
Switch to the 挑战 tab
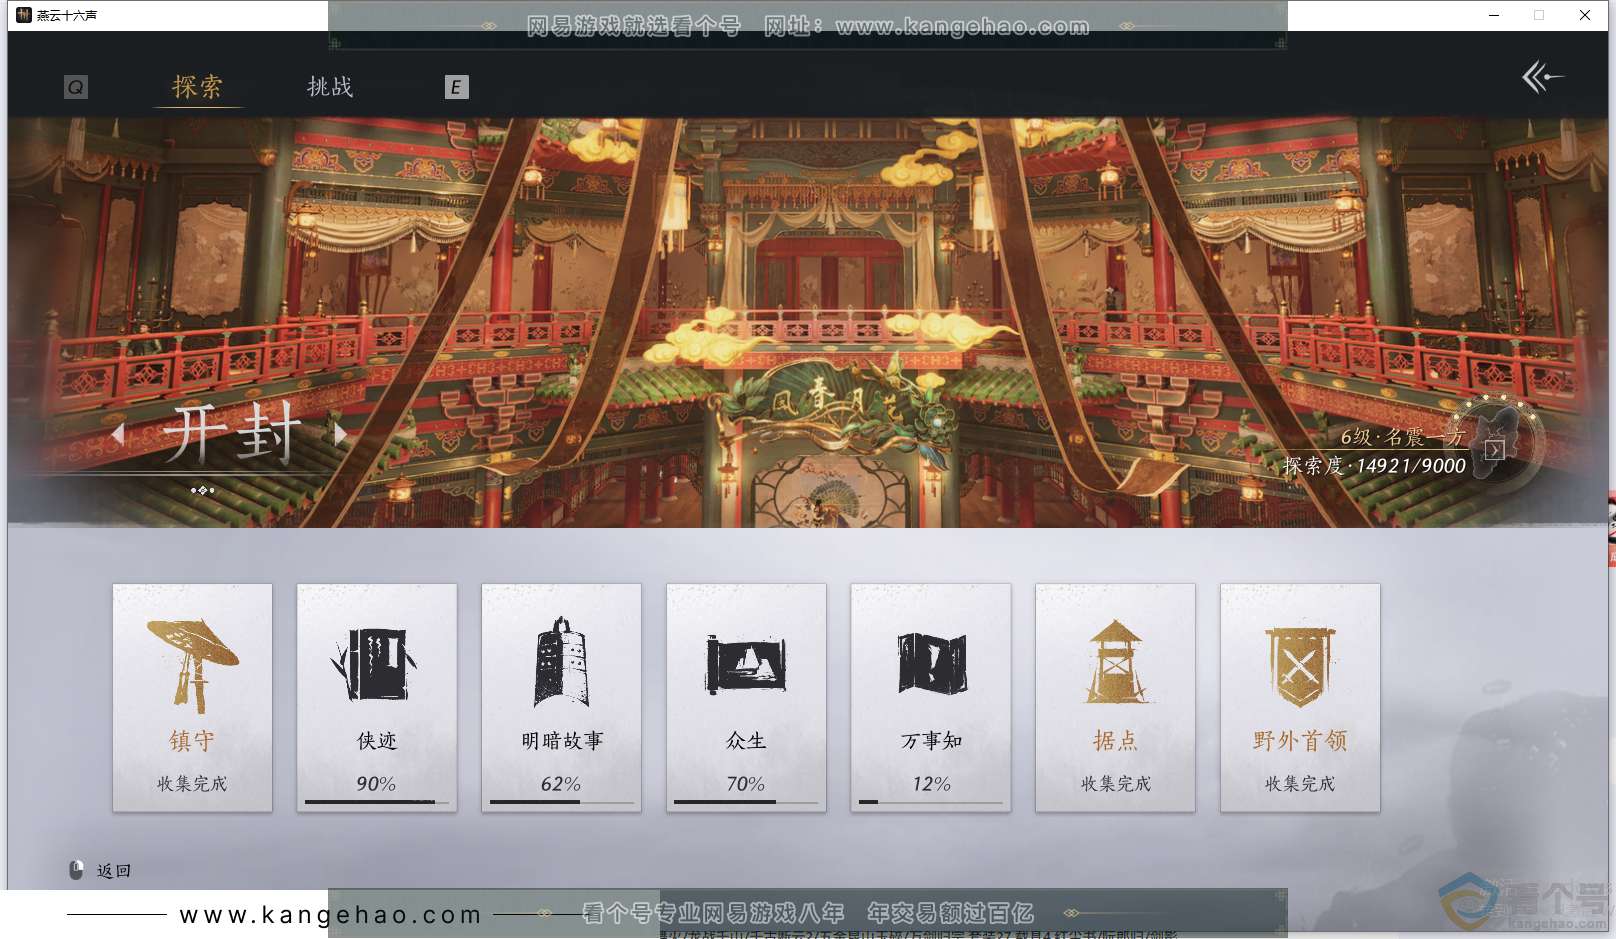[x=330, y=87]
